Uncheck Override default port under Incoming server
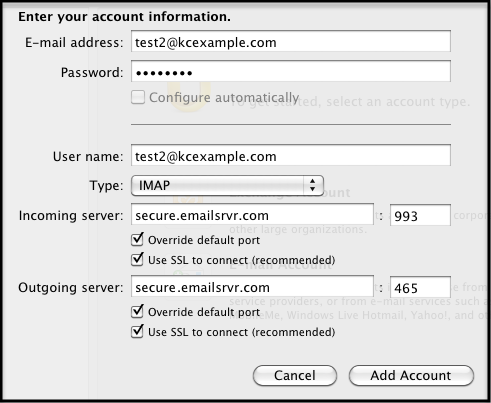 click(x=137, y=239)
